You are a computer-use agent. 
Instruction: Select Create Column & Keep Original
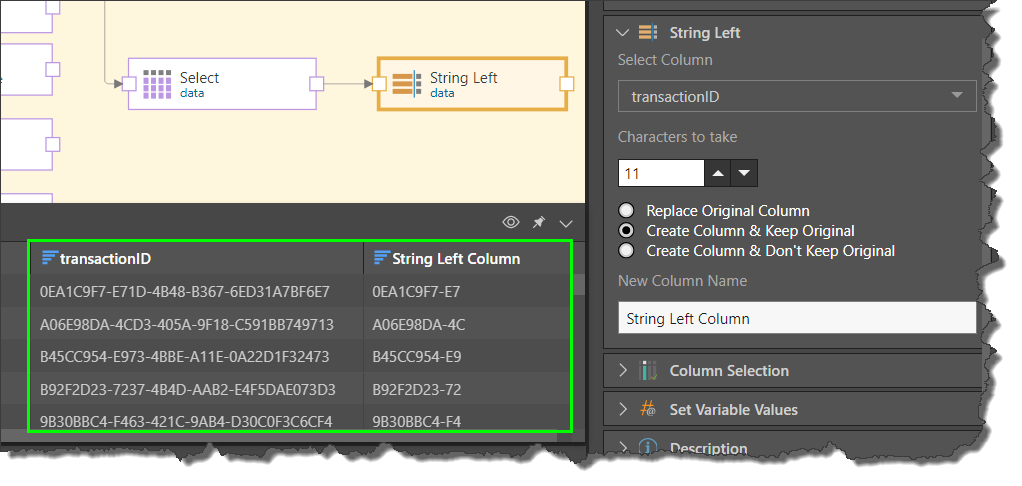(627, 231)
